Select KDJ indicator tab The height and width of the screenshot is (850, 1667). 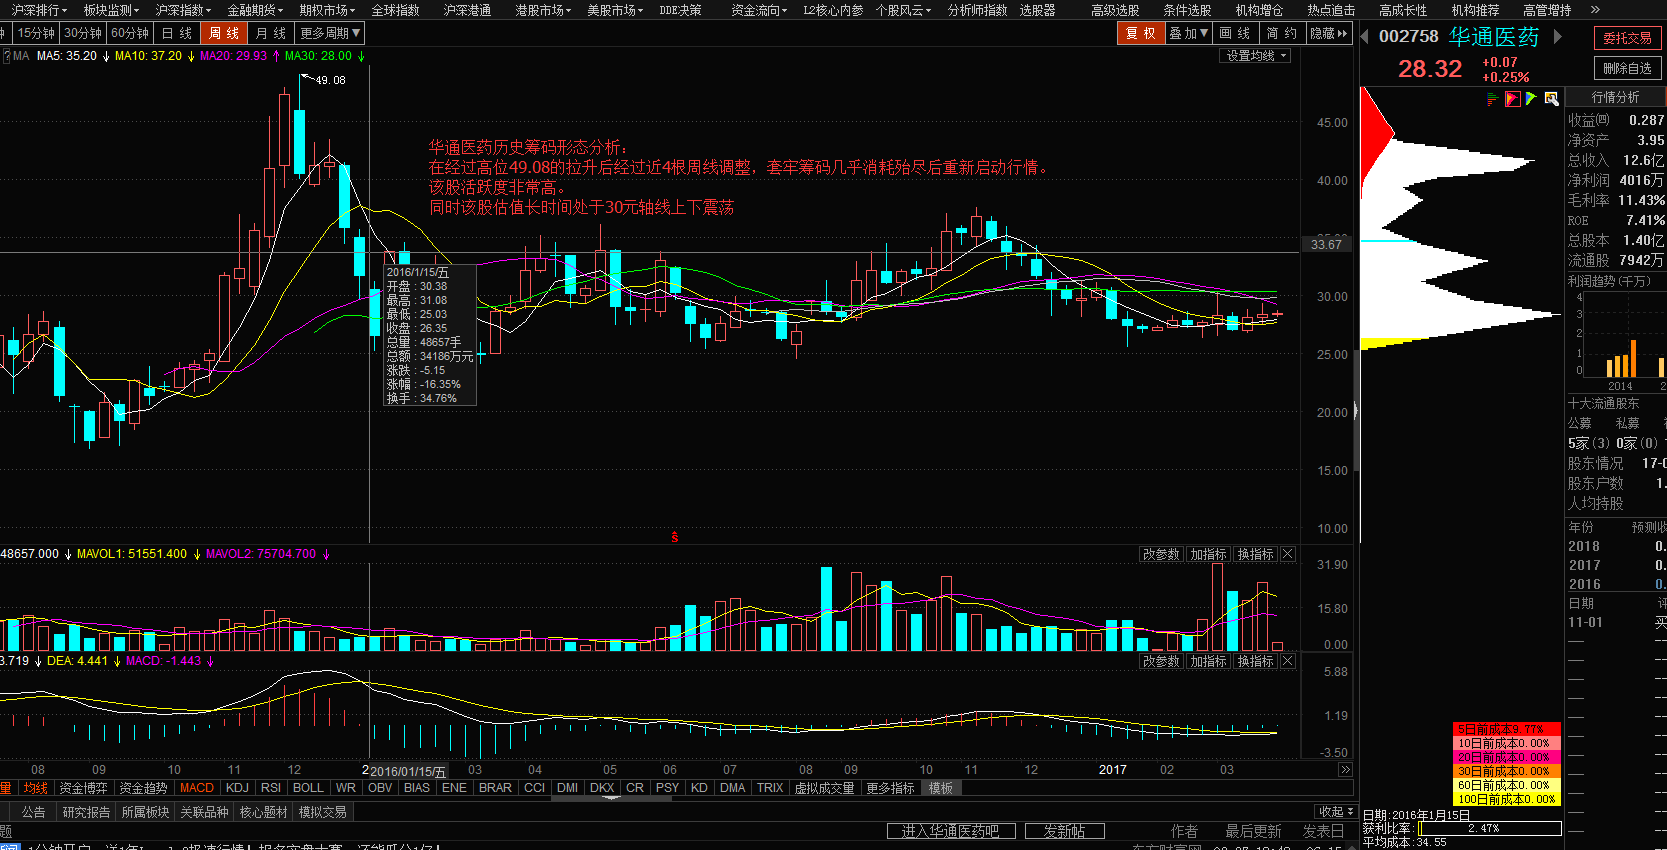(237, 788)
